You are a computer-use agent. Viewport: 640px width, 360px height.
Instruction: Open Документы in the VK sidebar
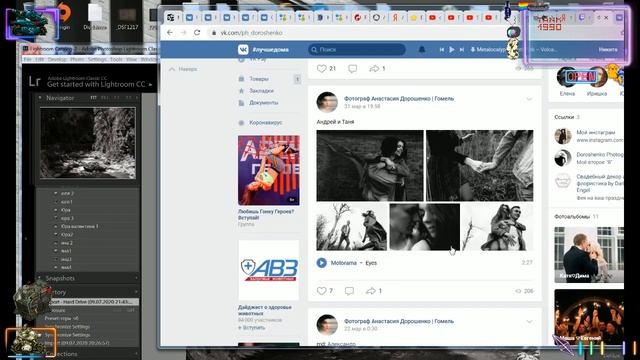[264, 102]
